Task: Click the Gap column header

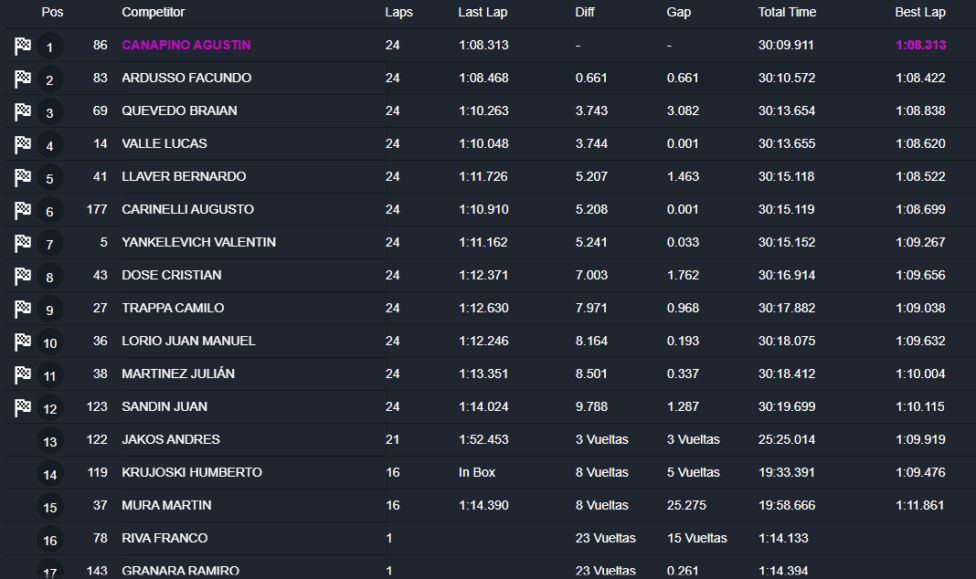Action: coord(678,12)
